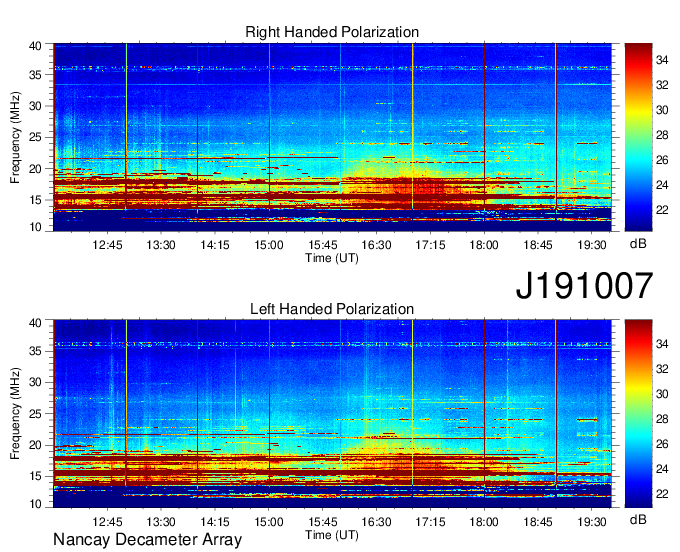Click the 30 dB value on the Left Handed color bar

coord(662,394)
